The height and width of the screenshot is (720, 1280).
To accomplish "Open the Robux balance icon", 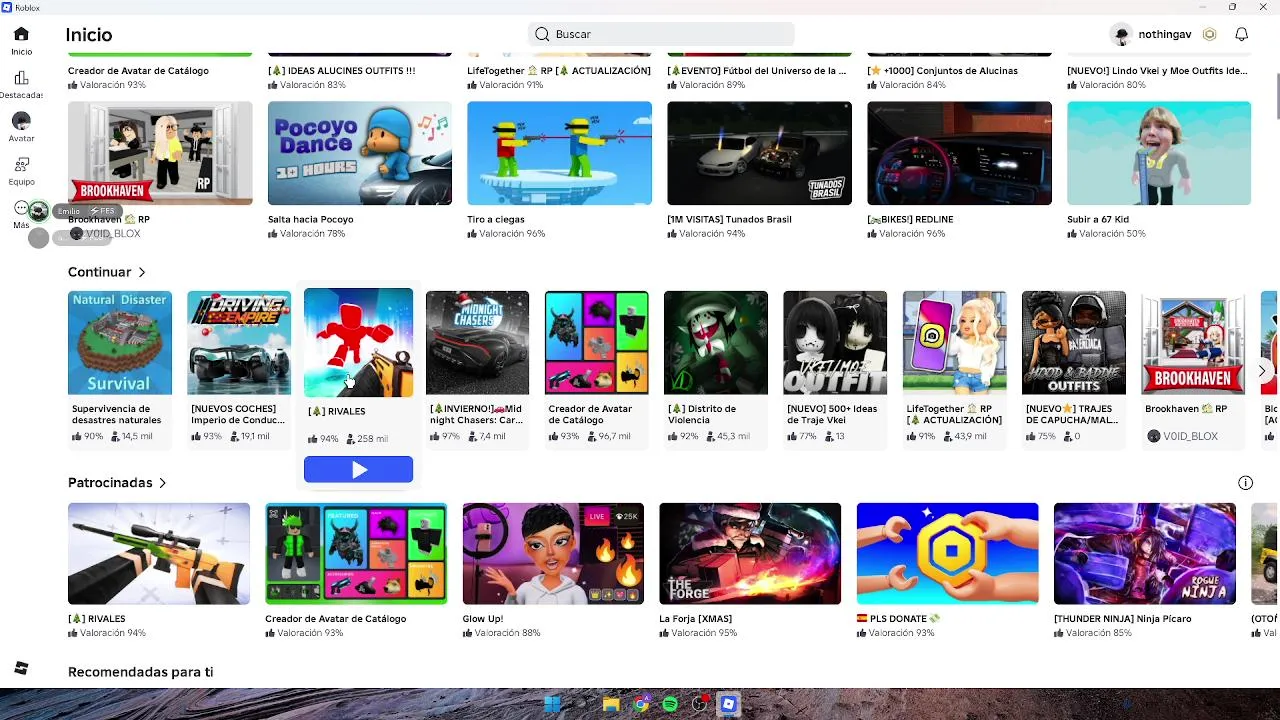I will [x=1209, y=34].
